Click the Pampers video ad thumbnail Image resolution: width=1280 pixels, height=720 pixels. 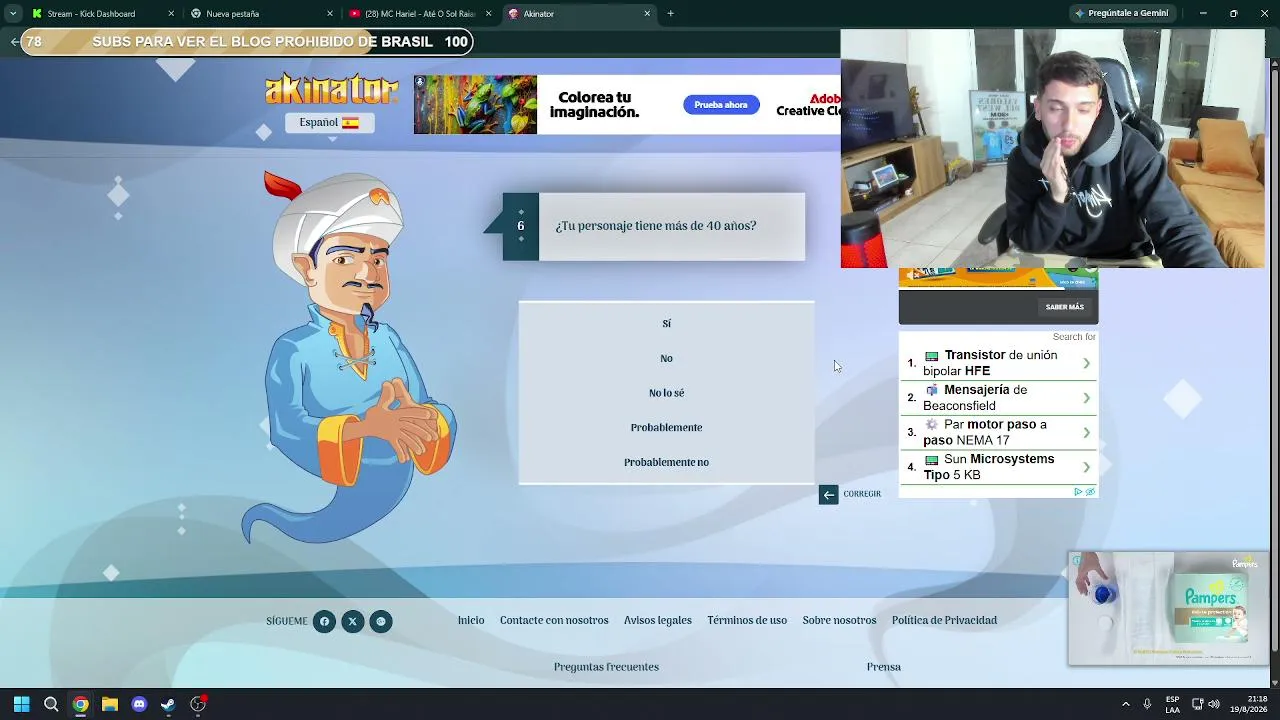(1168, 608)
